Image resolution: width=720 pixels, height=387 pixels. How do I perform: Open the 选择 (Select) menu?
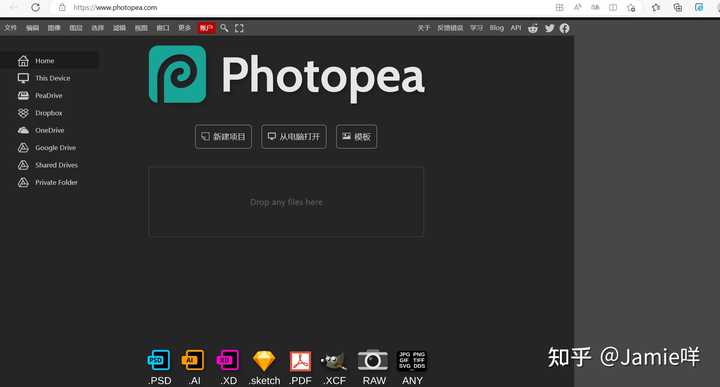click(97, 28)
